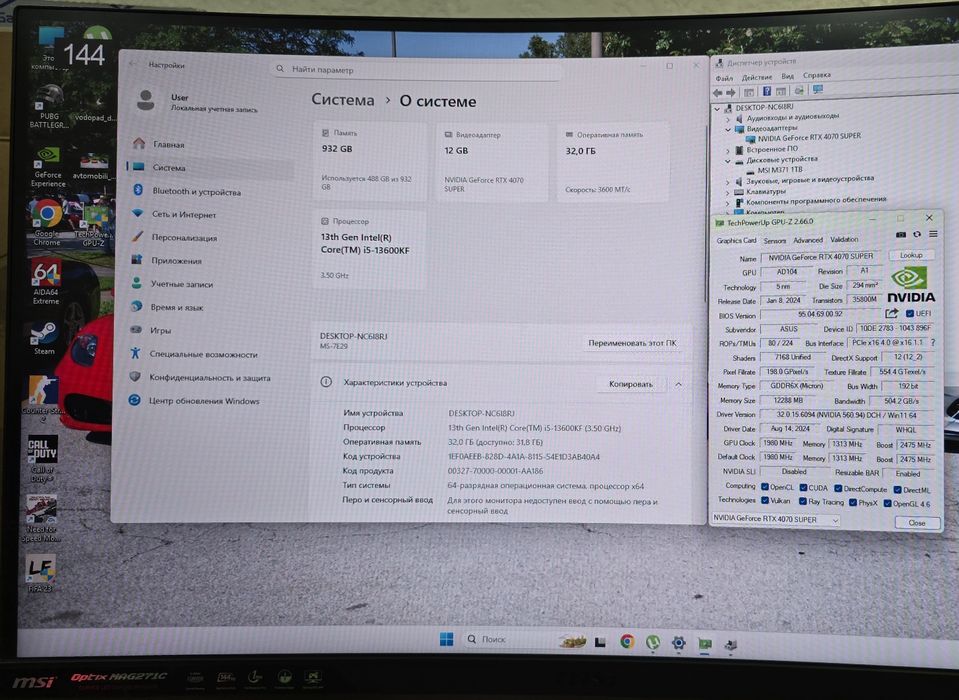Select MSI M371 1TB disk in Device Manager
959x700 pixels.
(779, 170)
